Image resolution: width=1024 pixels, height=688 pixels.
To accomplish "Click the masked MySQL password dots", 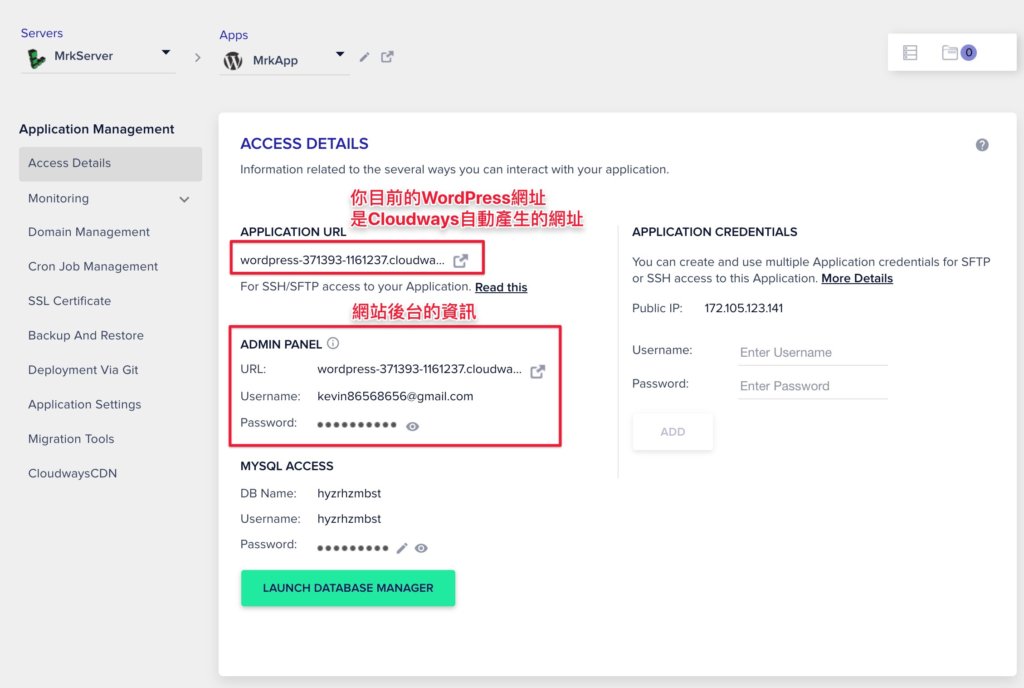I will pyautogui.click(x=353, y=548).
